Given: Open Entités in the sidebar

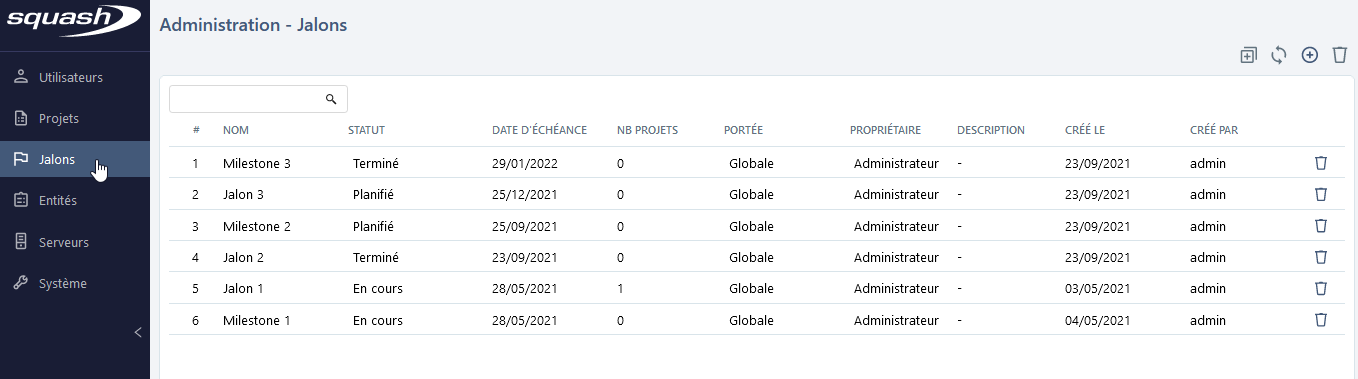Looking at the screenshot, I should pos(75,200).
